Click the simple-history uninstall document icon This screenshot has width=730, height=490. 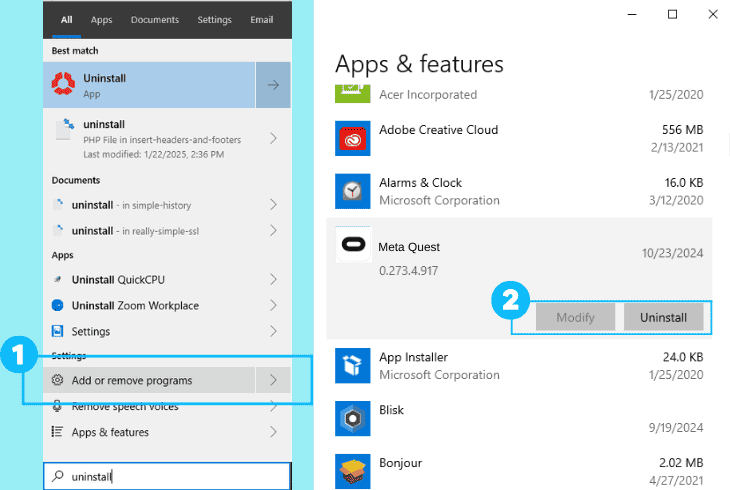tap(58, 204)
